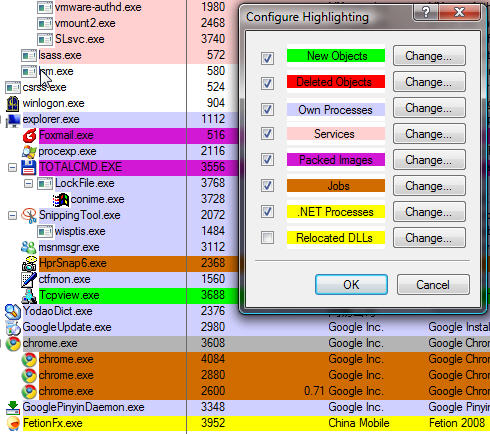Image resolution: width=490 pixels, height=434 pixels.
Task: Click the chrome.exe icon for PID 2600
Action: pyautogui.click(x=29, y=392)
